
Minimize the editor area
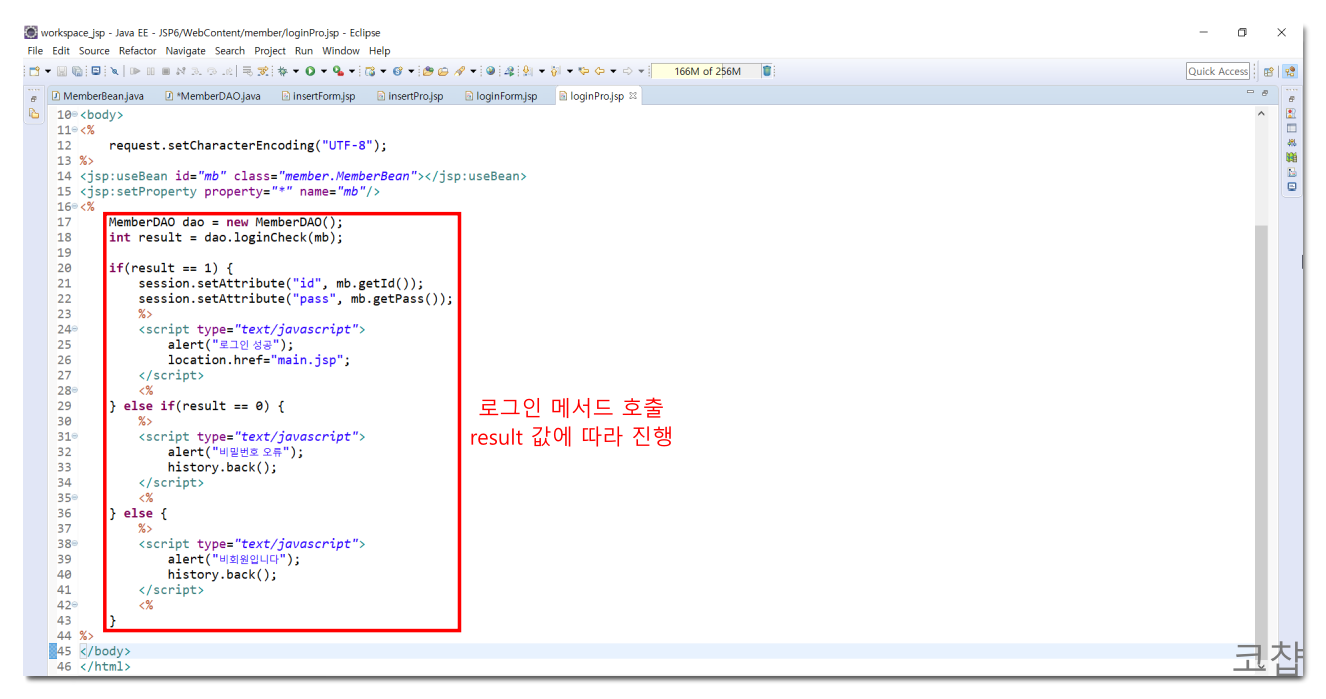tap(1250, 93)
